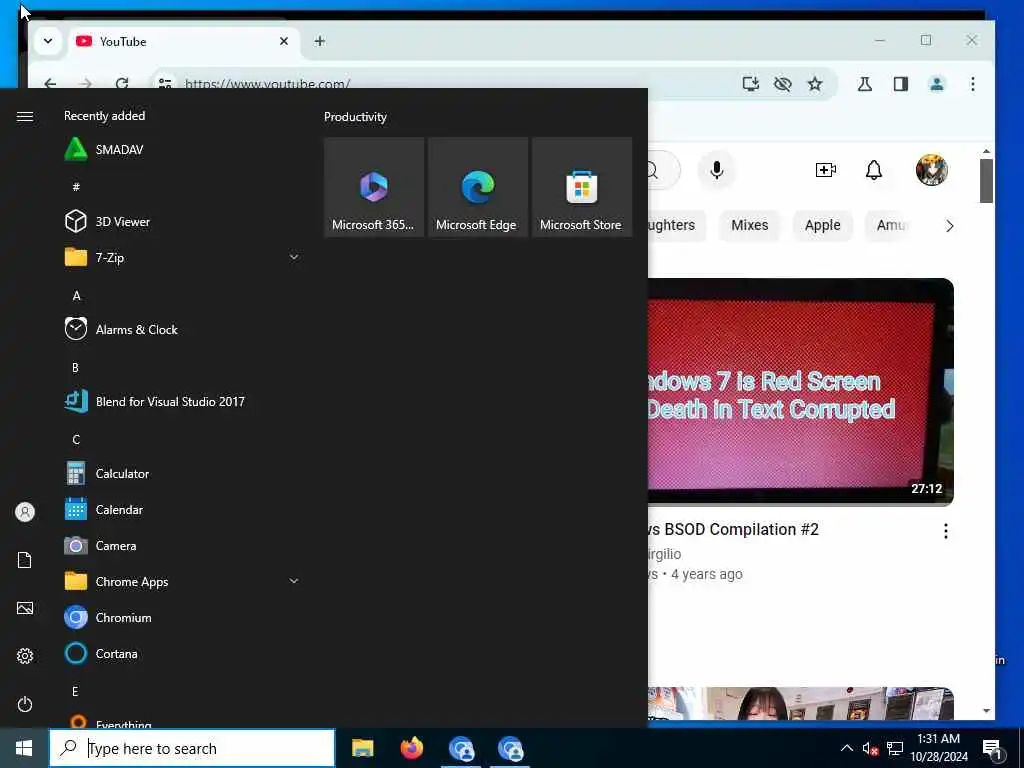Select the Mixes filter chip

(750, 225)
